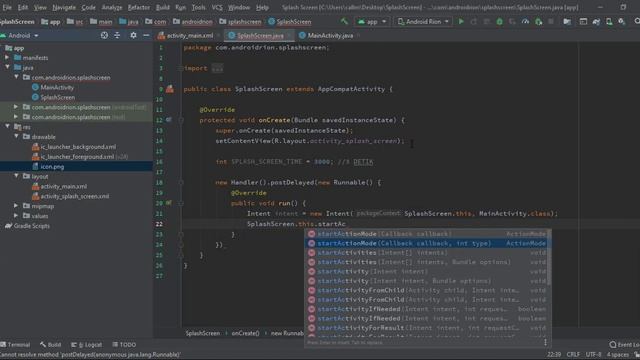Open the AVD Manager icon
Screen dimensions: 640x360
pos(609,21)
